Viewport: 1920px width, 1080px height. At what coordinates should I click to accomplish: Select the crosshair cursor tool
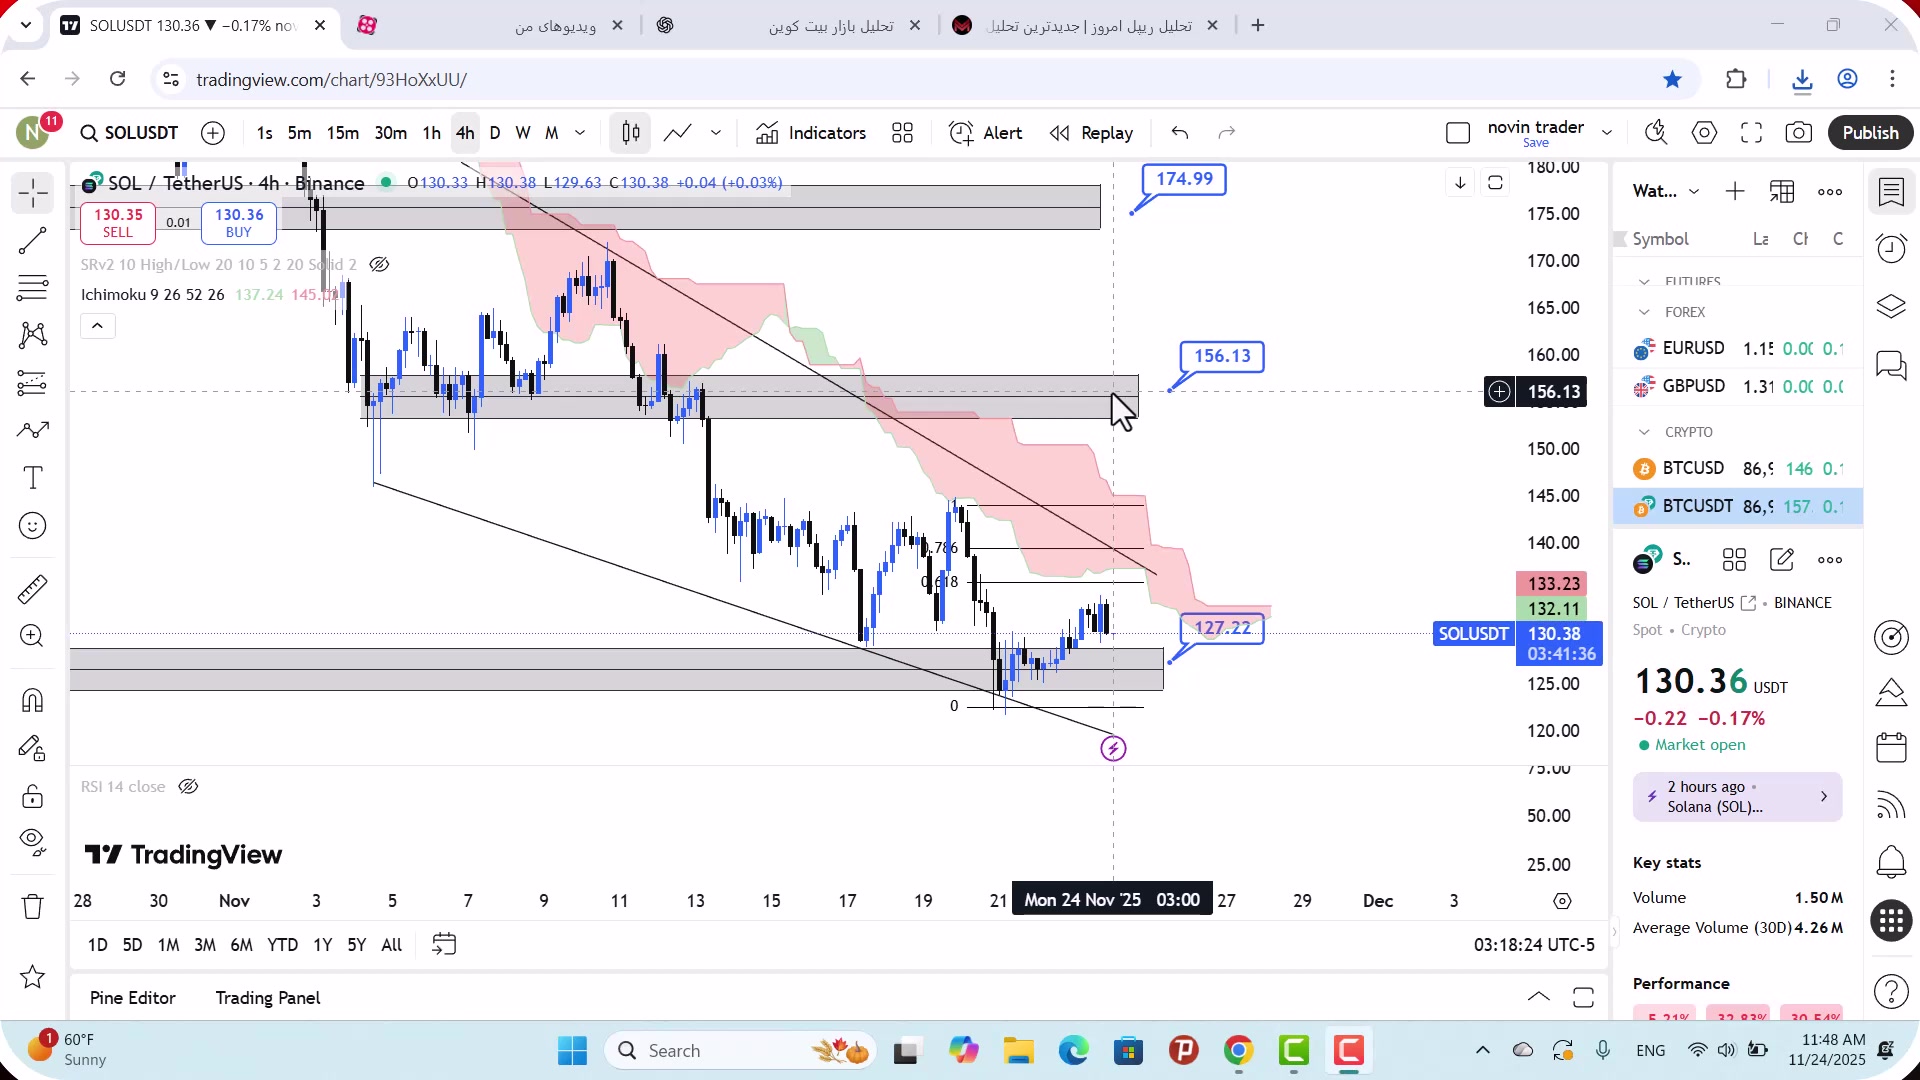click(x=33, y=192)
